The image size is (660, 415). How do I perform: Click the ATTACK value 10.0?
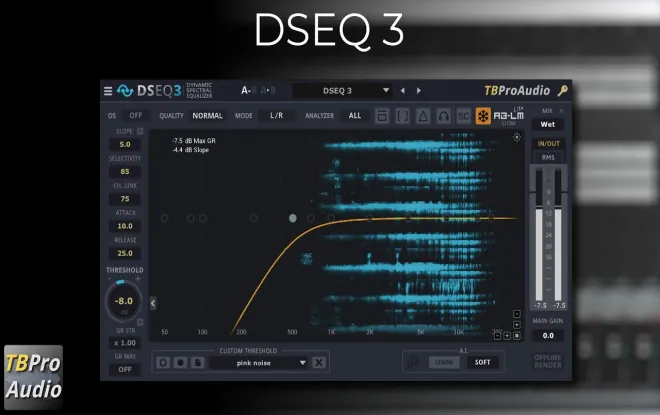(x=125, y=226)
